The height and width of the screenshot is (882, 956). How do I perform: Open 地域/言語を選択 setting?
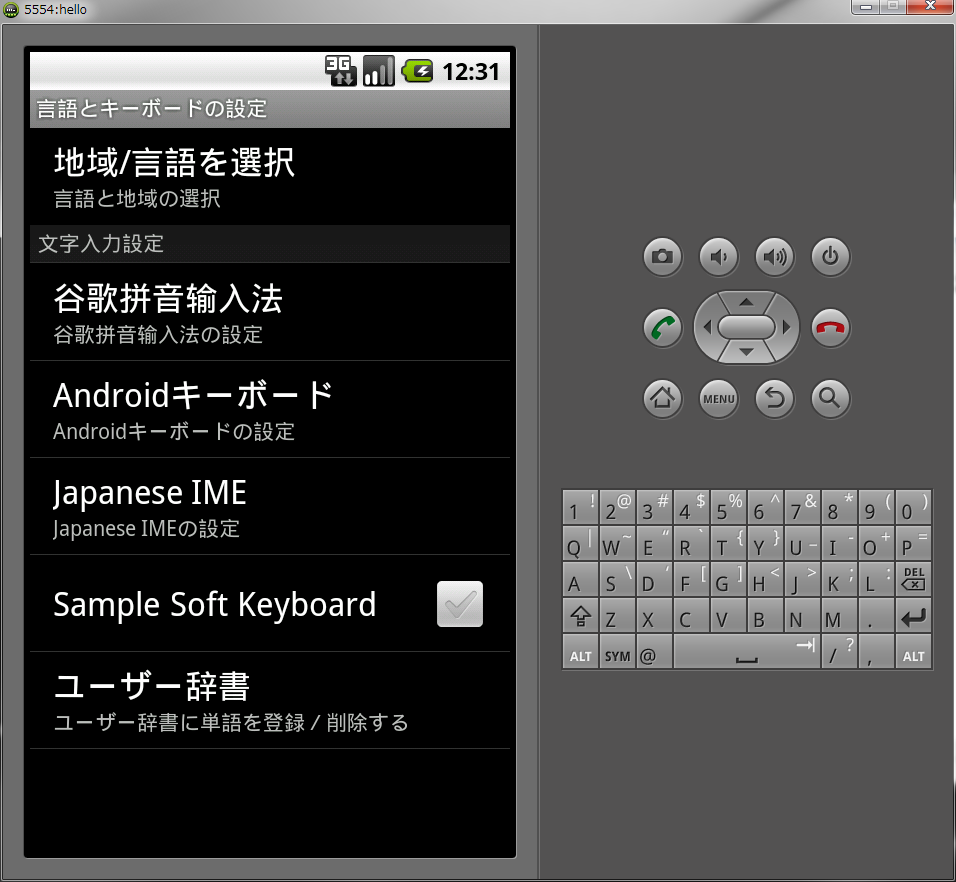[270, 177]
